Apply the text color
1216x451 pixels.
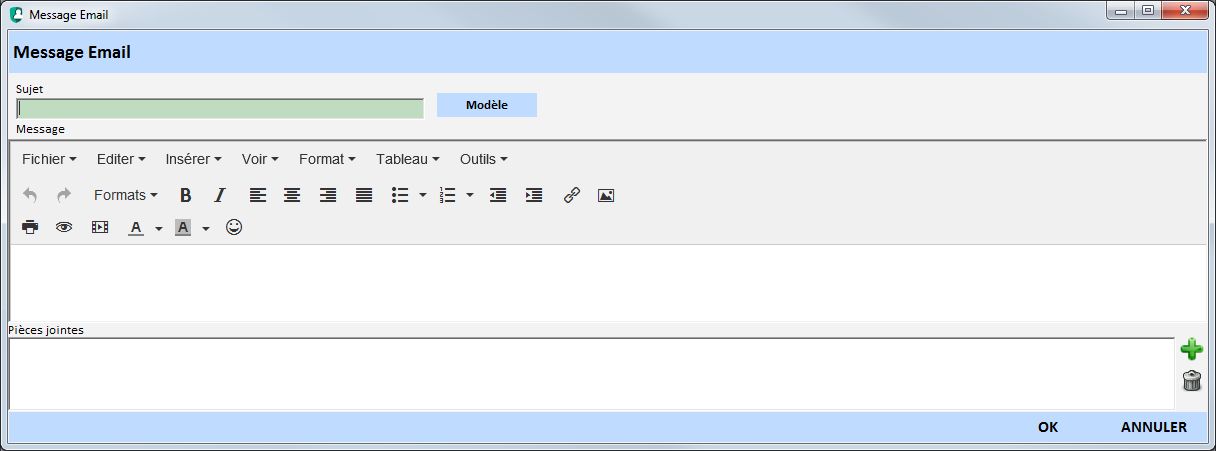136,227
